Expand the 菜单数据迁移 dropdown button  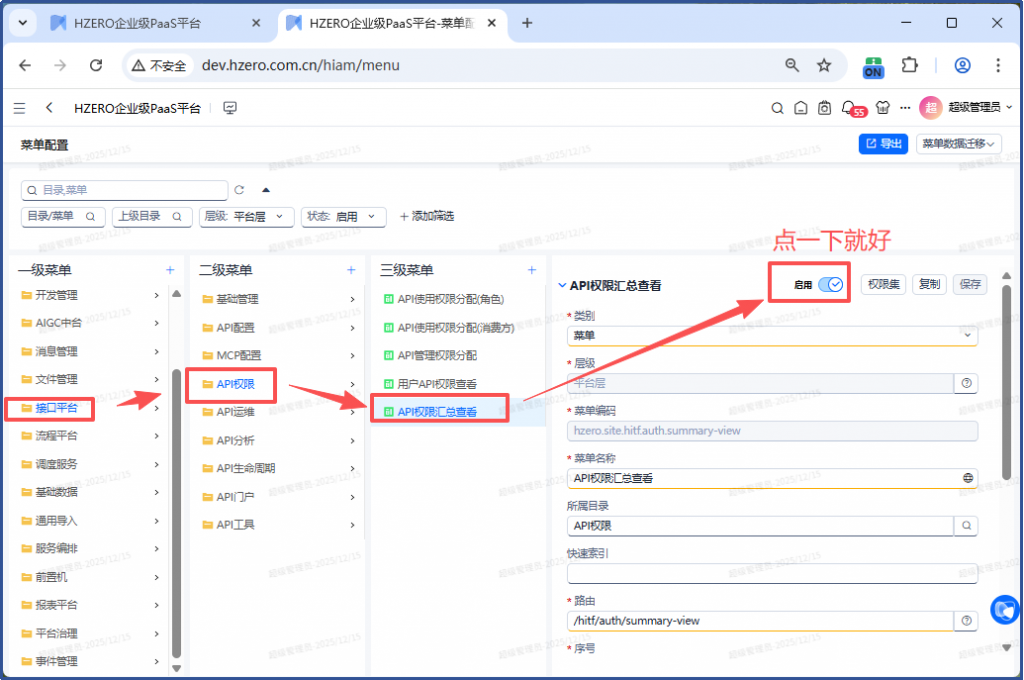point(959,144)
